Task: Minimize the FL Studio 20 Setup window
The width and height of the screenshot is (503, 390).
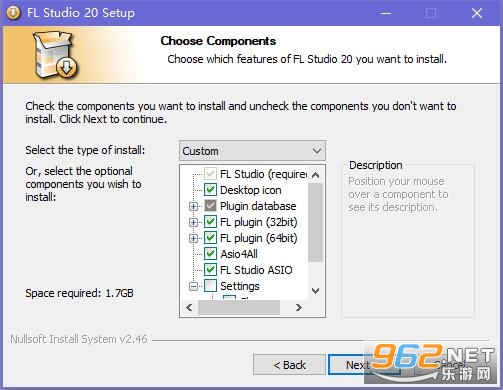Action: [386, 13]
